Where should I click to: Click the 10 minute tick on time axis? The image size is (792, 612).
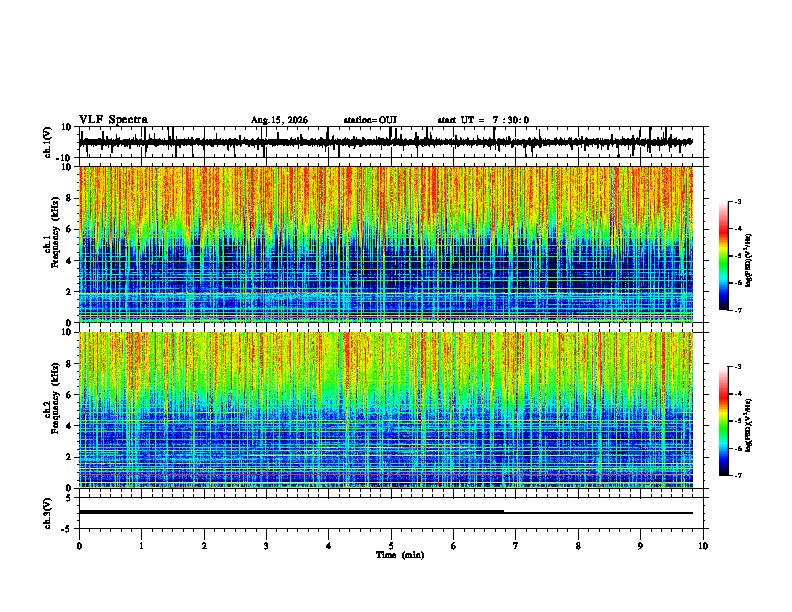[x=703, y=546]
